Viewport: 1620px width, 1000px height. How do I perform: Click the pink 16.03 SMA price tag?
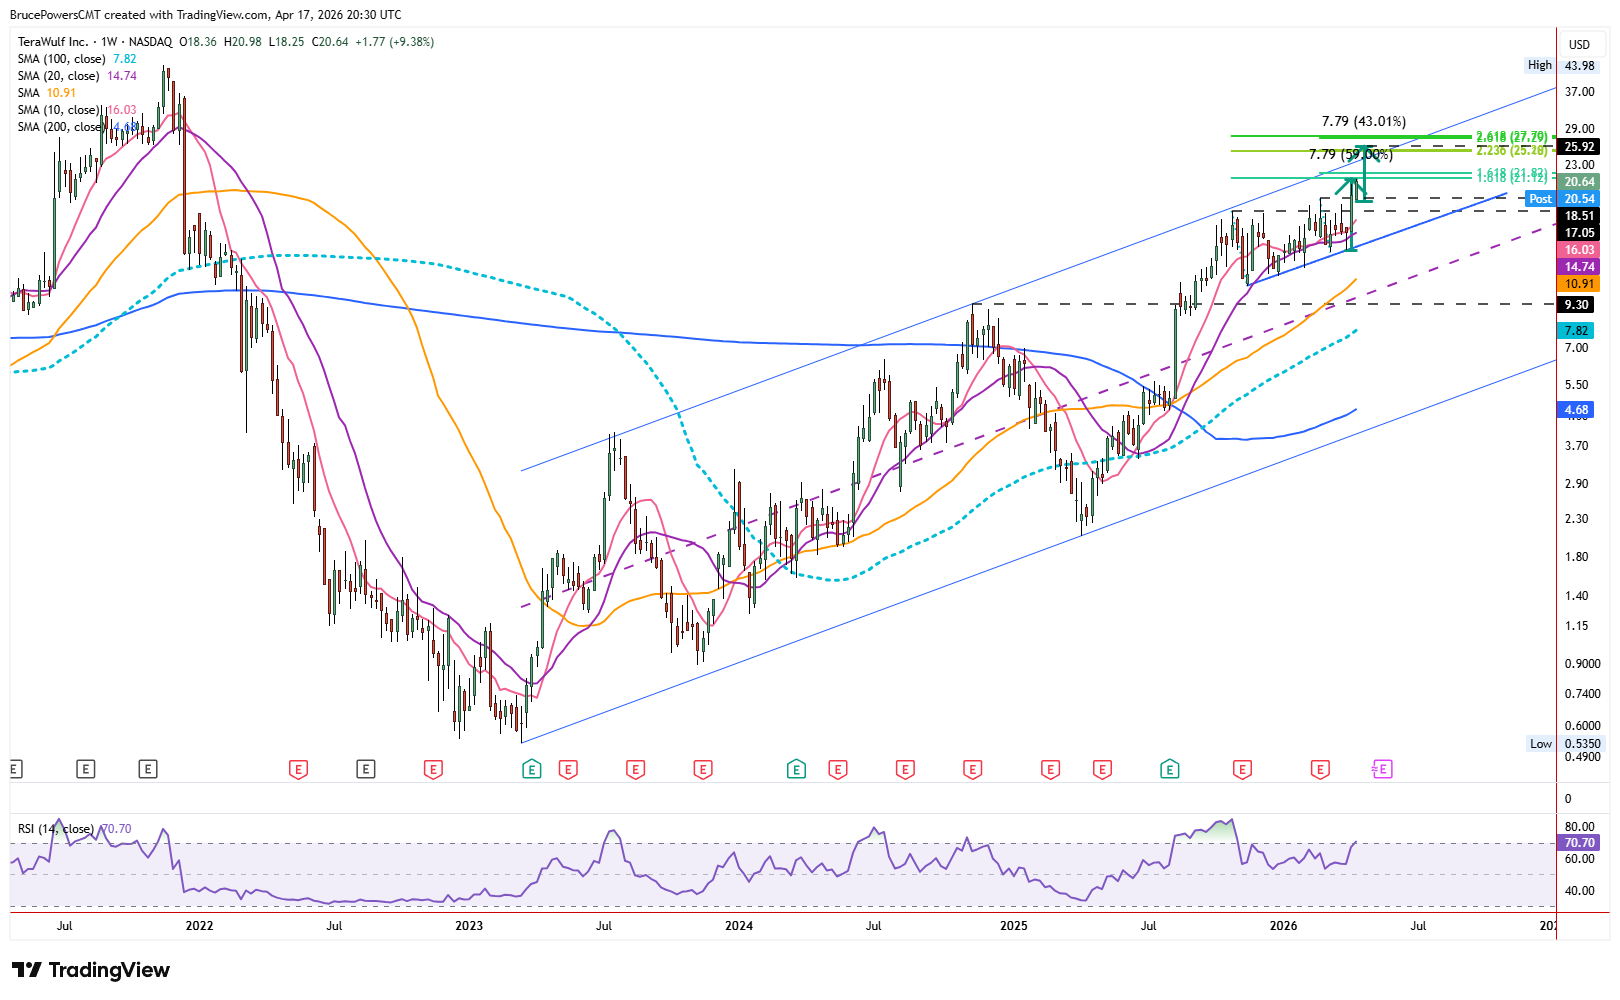click(1579, 250)
